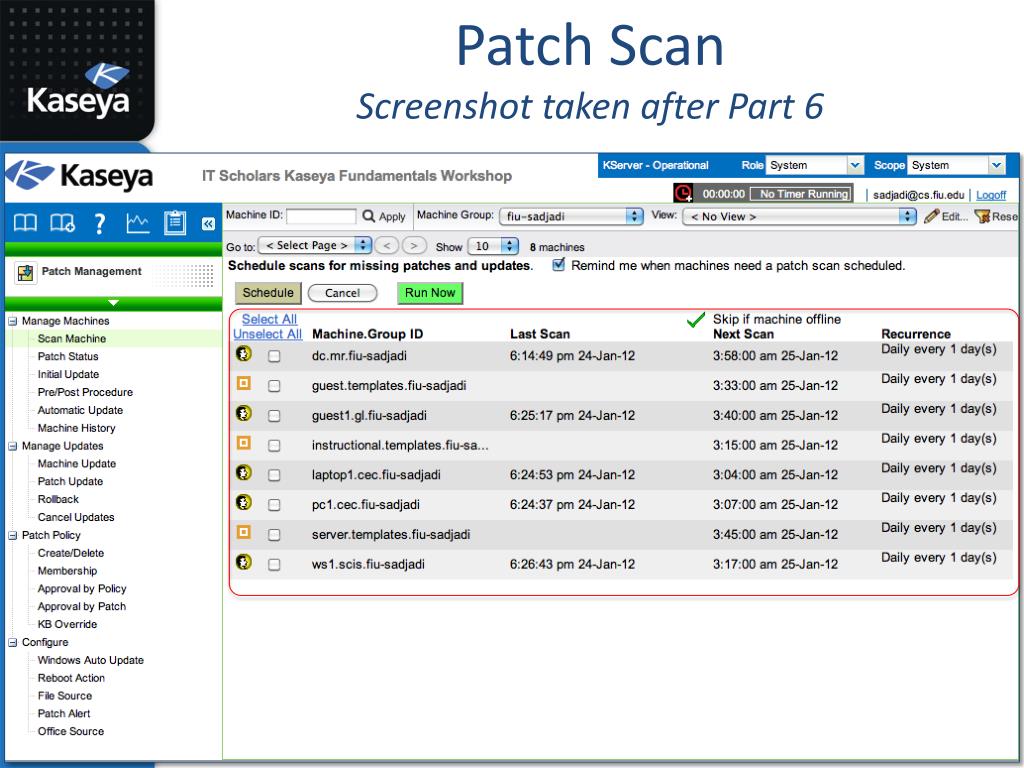Click the No Timer Running status box

pyautogui.click(x=801, y=194)
